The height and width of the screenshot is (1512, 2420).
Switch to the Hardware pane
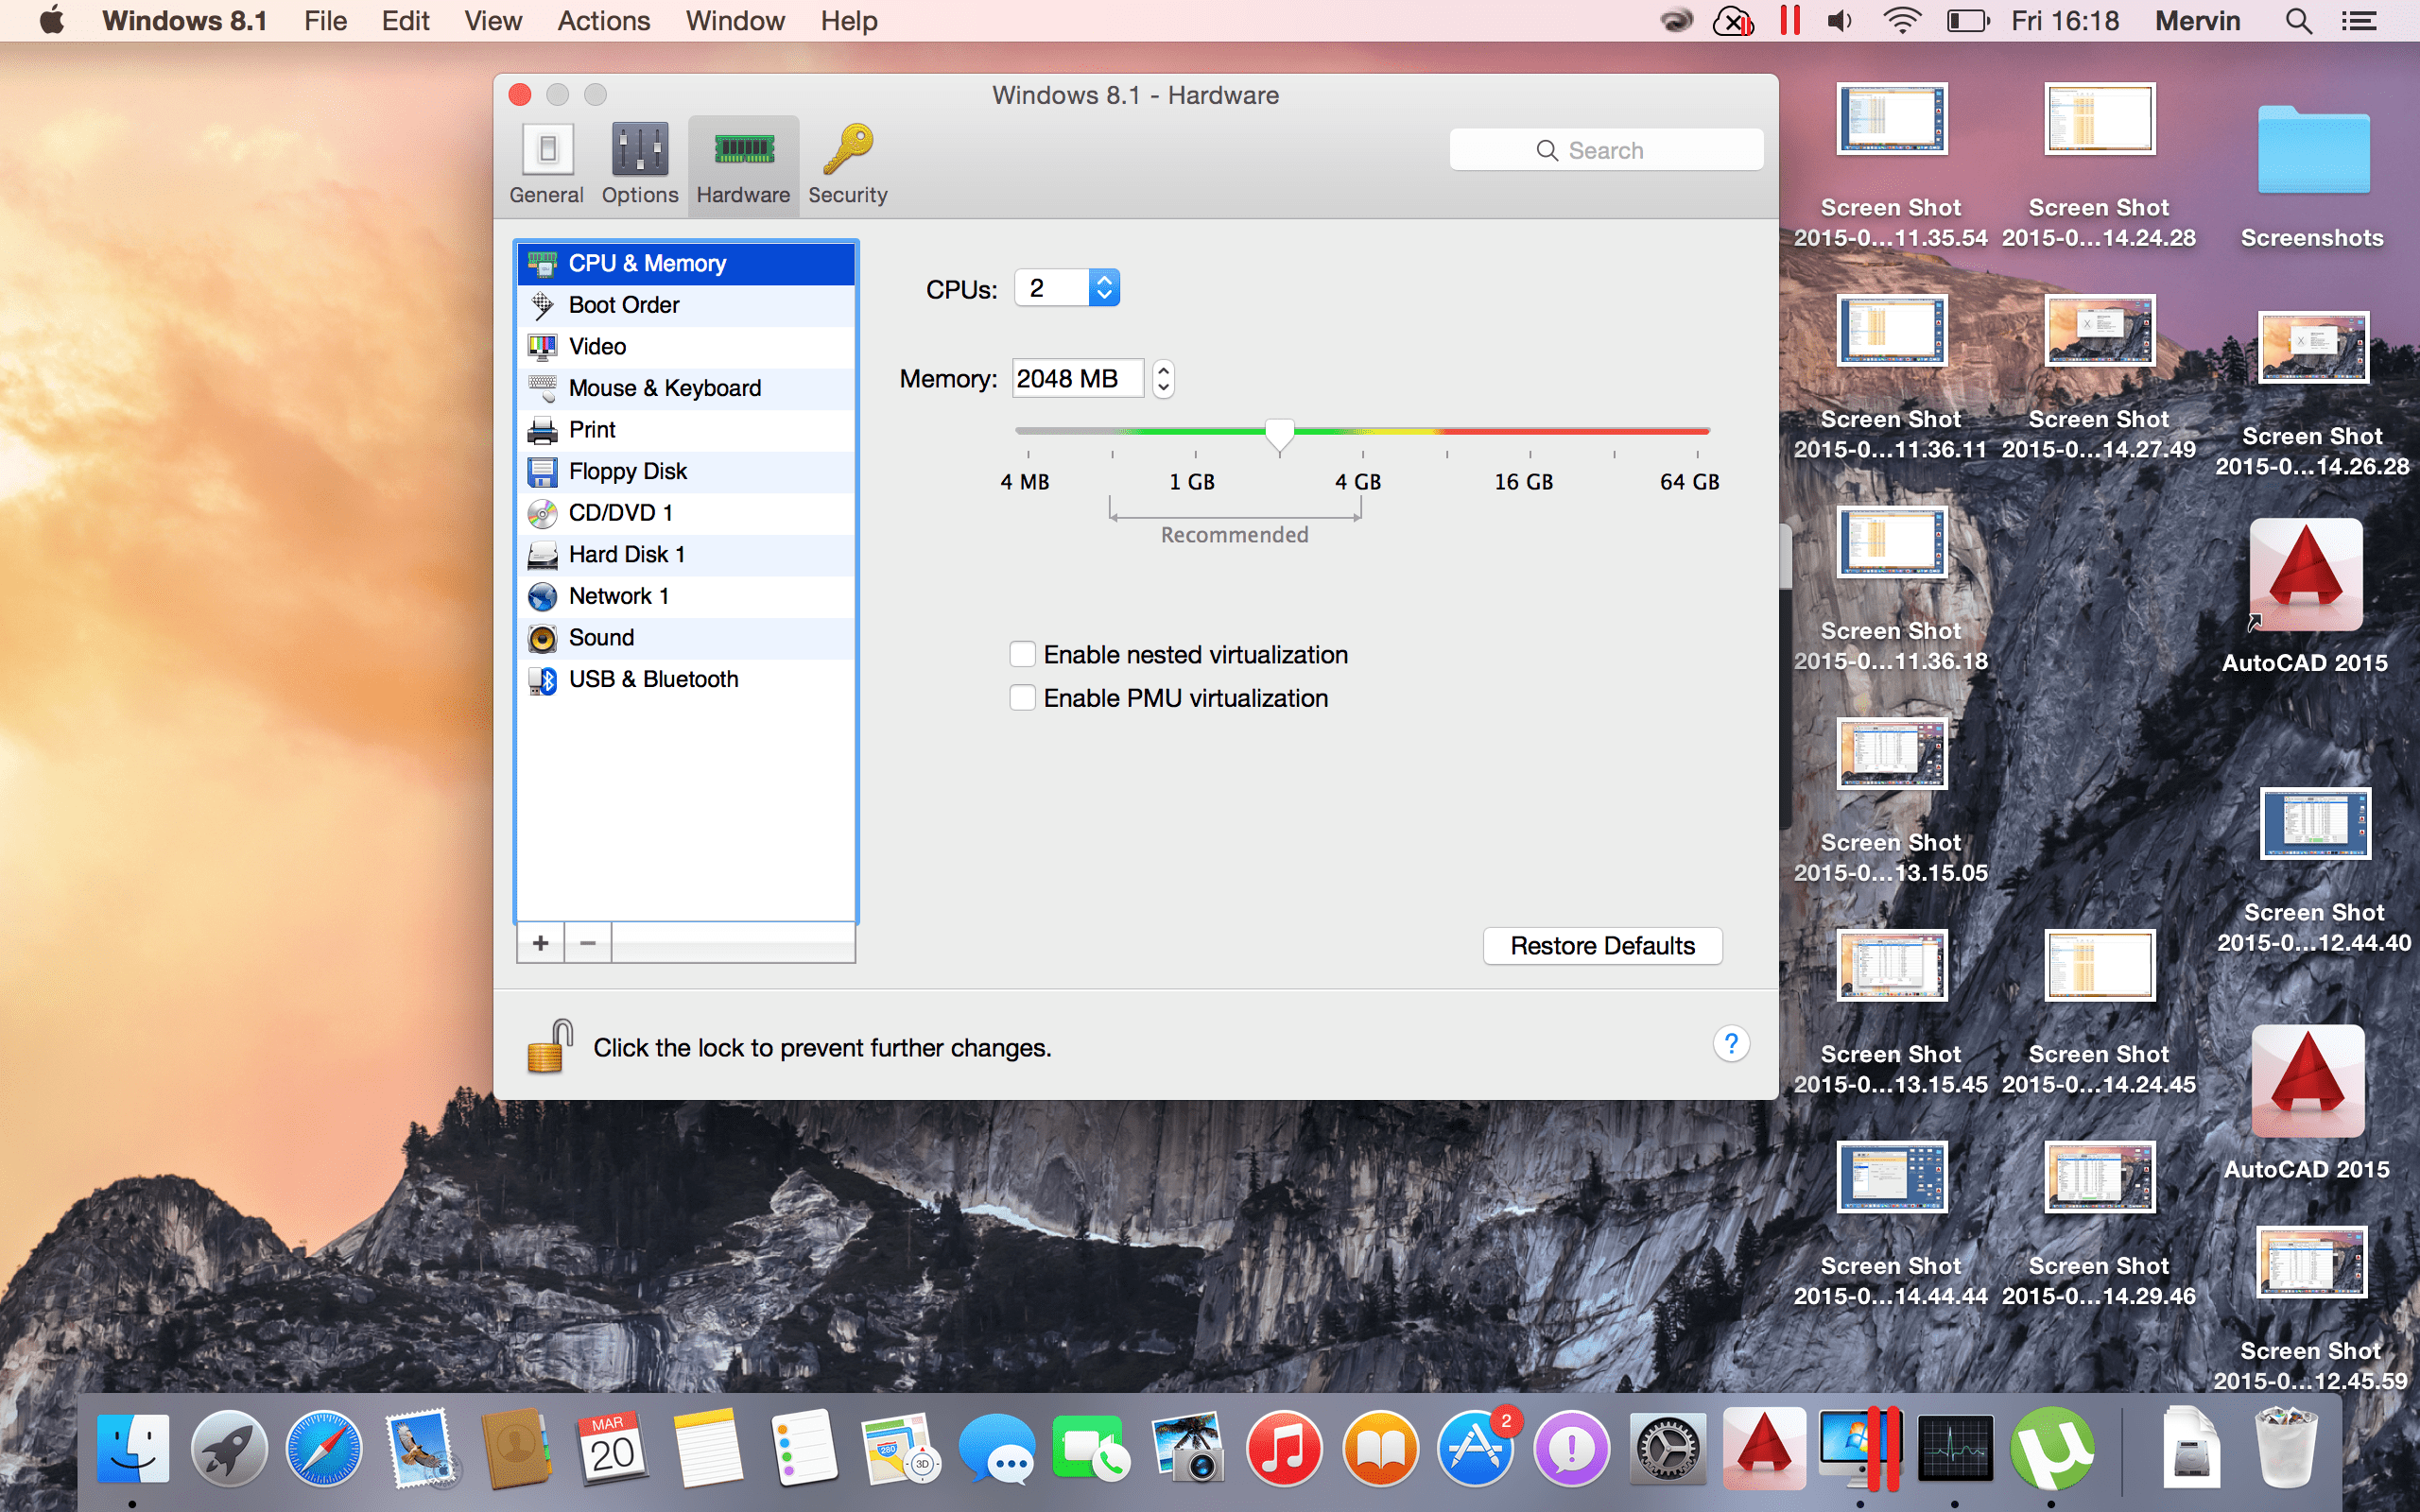743,165
